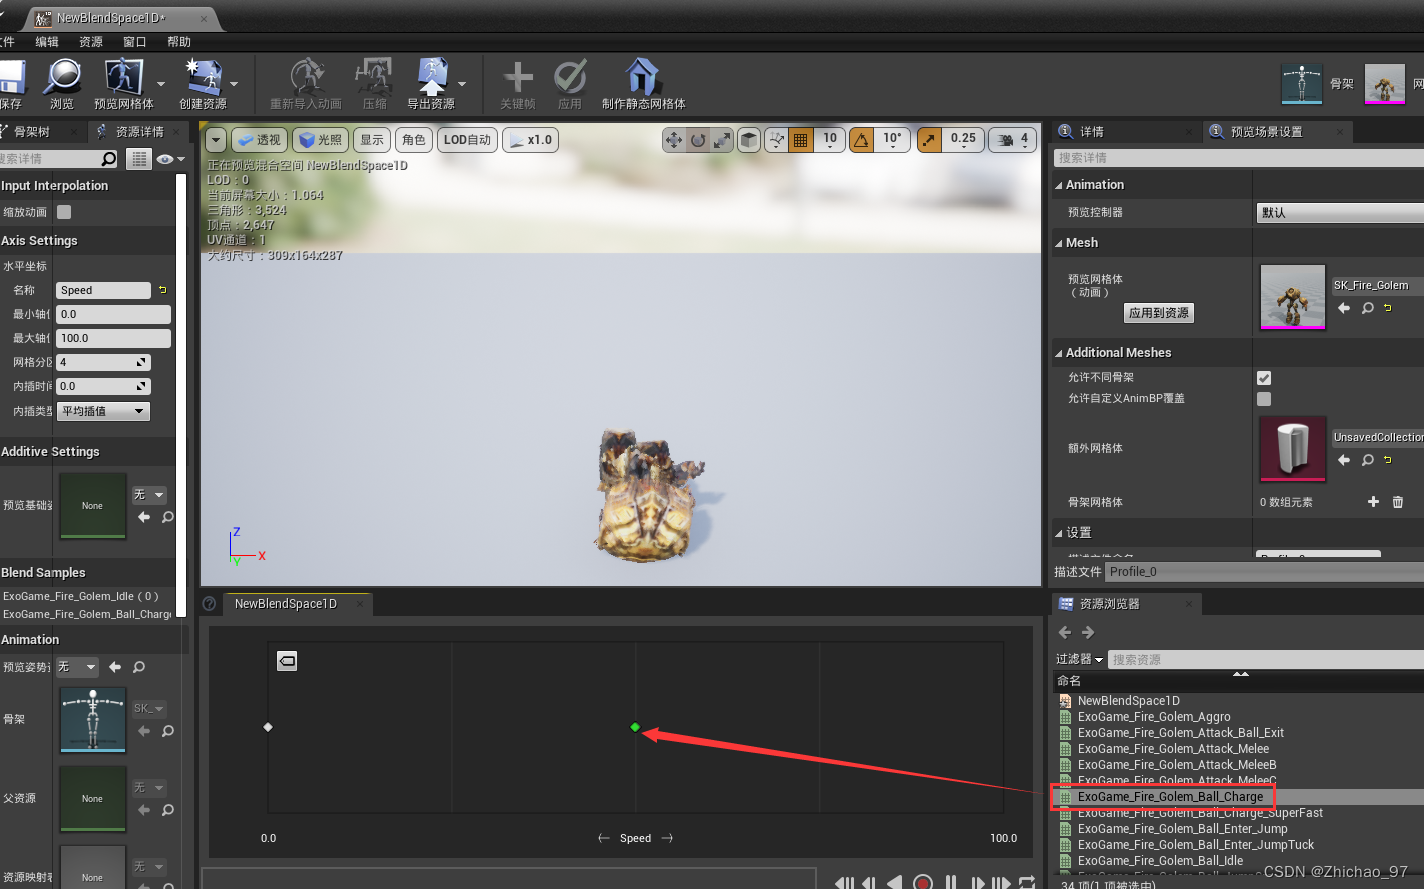
Task: Click the green blend sample point on Speed axis
Action: [635, 728]
